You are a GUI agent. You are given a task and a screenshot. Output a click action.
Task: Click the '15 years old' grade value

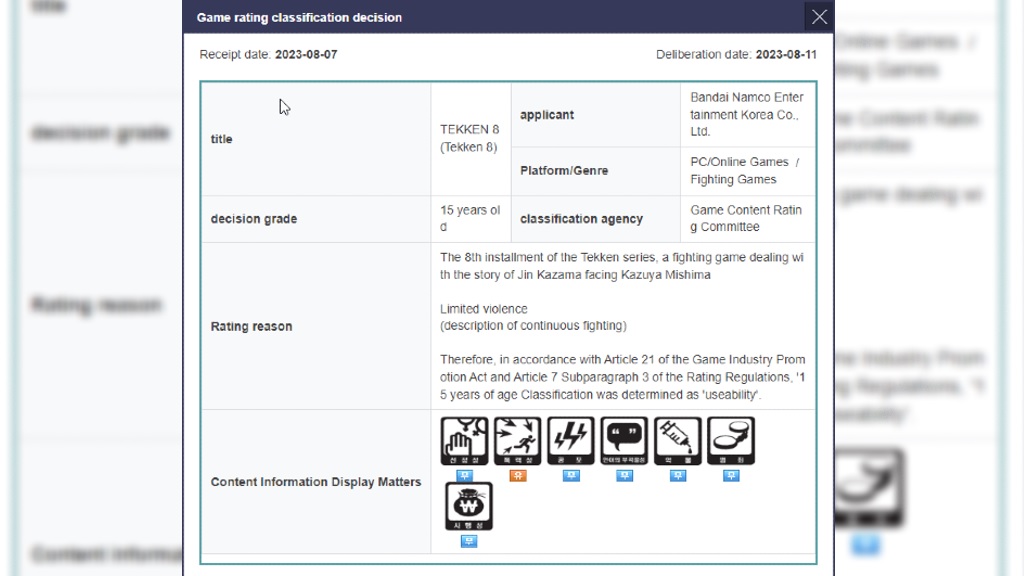[x=470, y=219]
